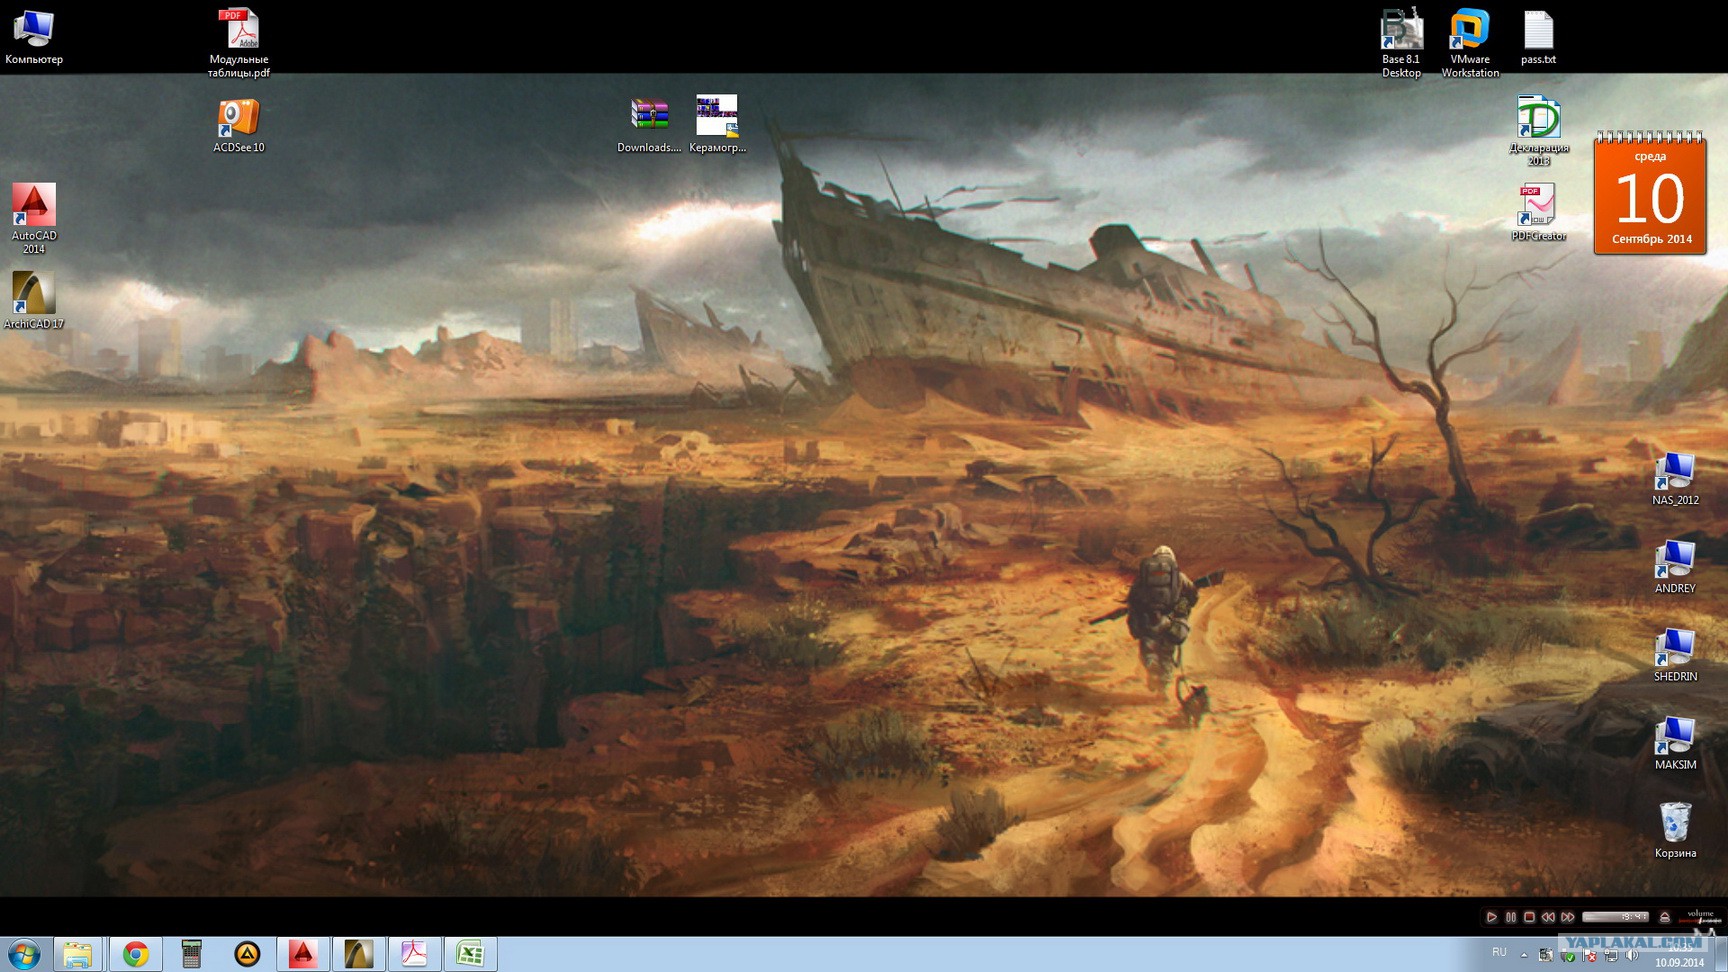Click the media player track progress bar
This screenshot has width=1728, height=972.
coord(1616,917)
